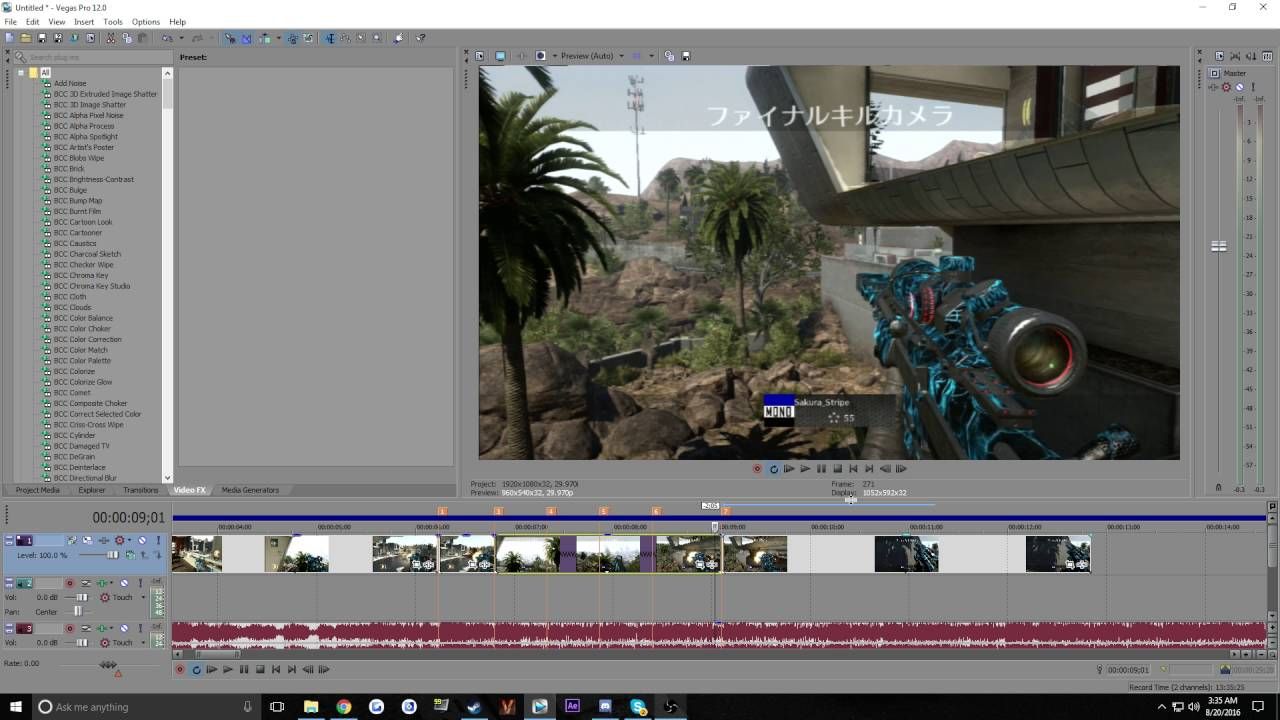Viewport: 1280px width, 720px height.
Task: Toggle Loop Playback on timeline transport
Action: click(196, 669)
